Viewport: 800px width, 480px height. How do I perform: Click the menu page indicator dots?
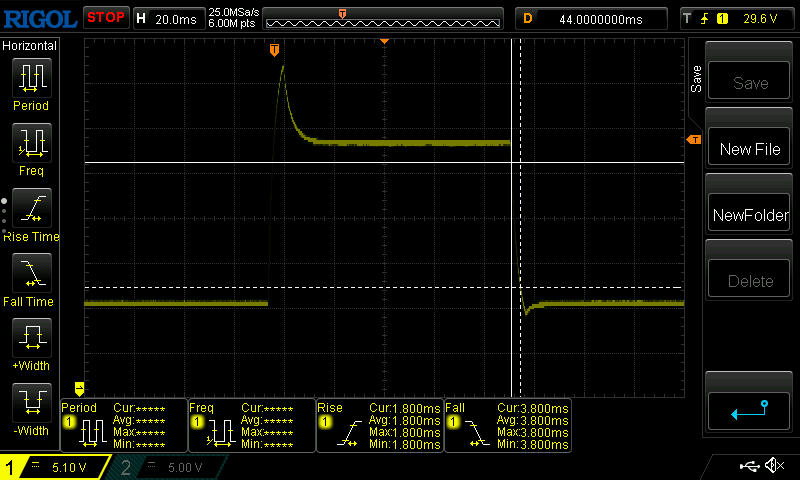pos(4,216)
